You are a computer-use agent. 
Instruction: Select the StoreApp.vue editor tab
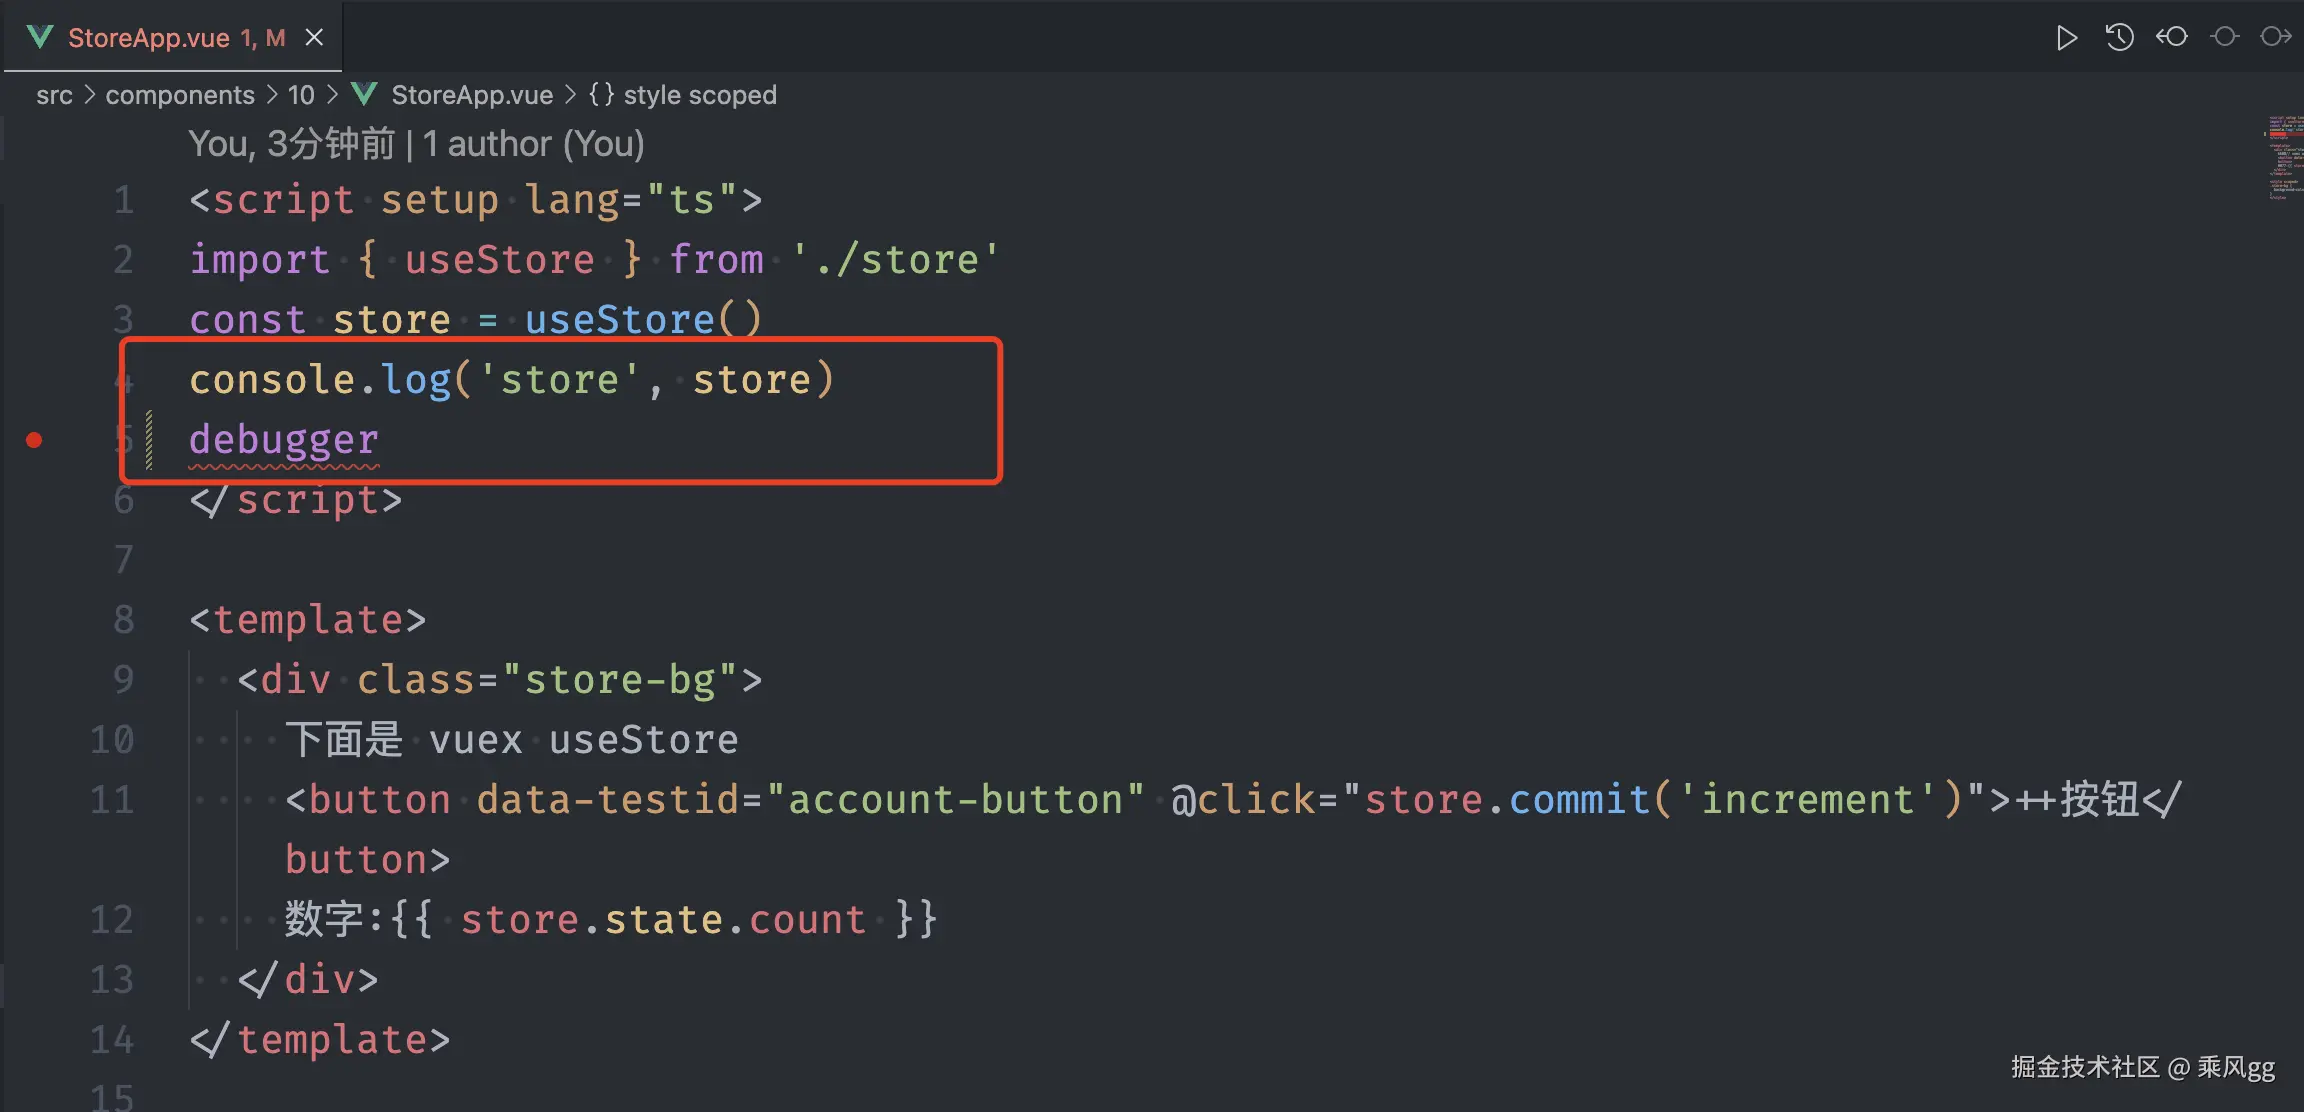pos(149,38)
